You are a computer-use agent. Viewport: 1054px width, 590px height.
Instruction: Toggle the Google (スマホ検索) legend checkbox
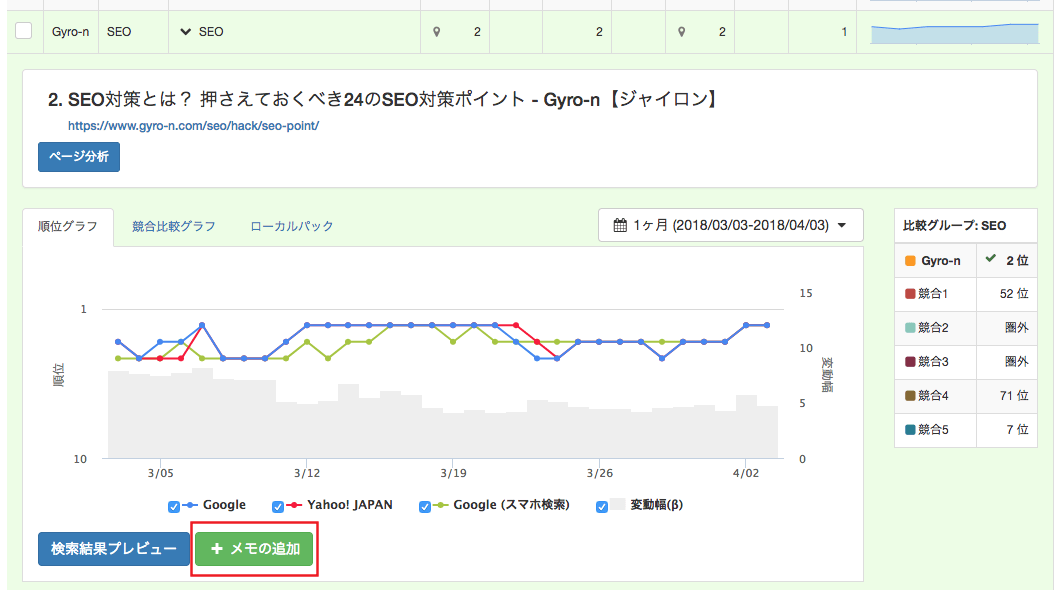pos(425,507)
